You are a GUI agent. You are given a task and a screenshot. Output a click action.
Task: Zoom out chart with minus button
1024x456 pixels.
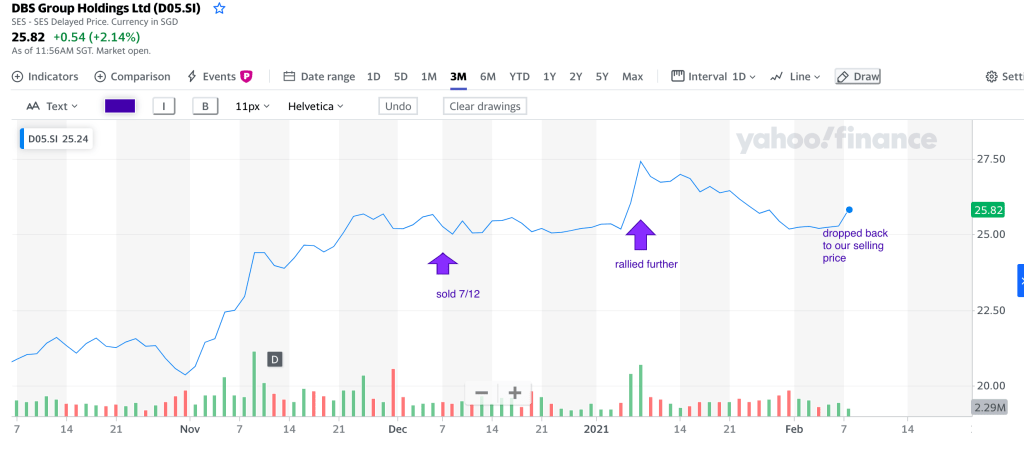pos(481,393)
